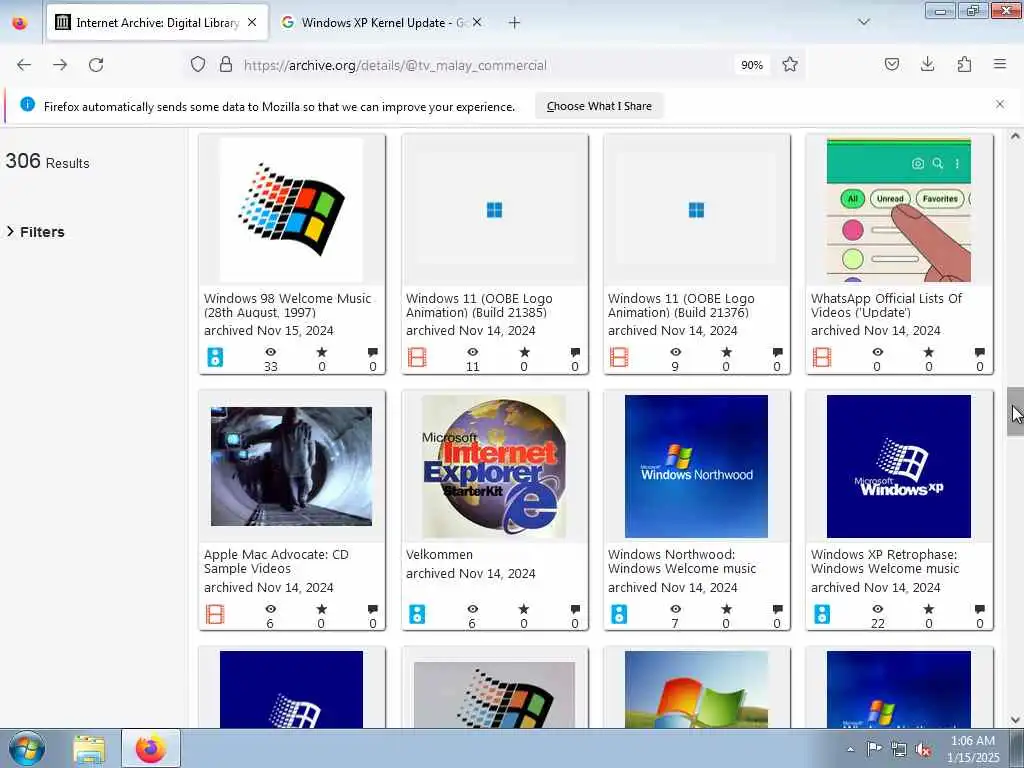Click the forward navigation arrow
Viewport: 1024px width, 768px height.
(60, 65)
